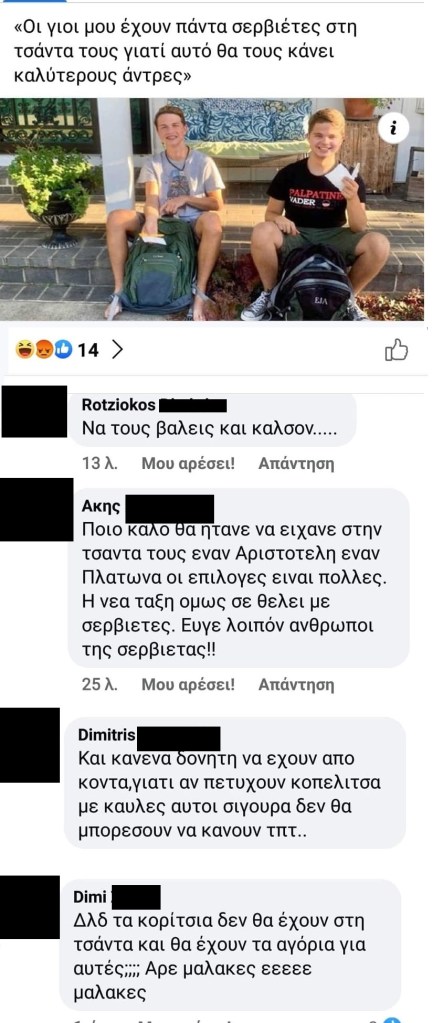Tap Ακης profile picture avatar
The width and height of the screenshot is (443, 1023).
[x=37, y=510]
